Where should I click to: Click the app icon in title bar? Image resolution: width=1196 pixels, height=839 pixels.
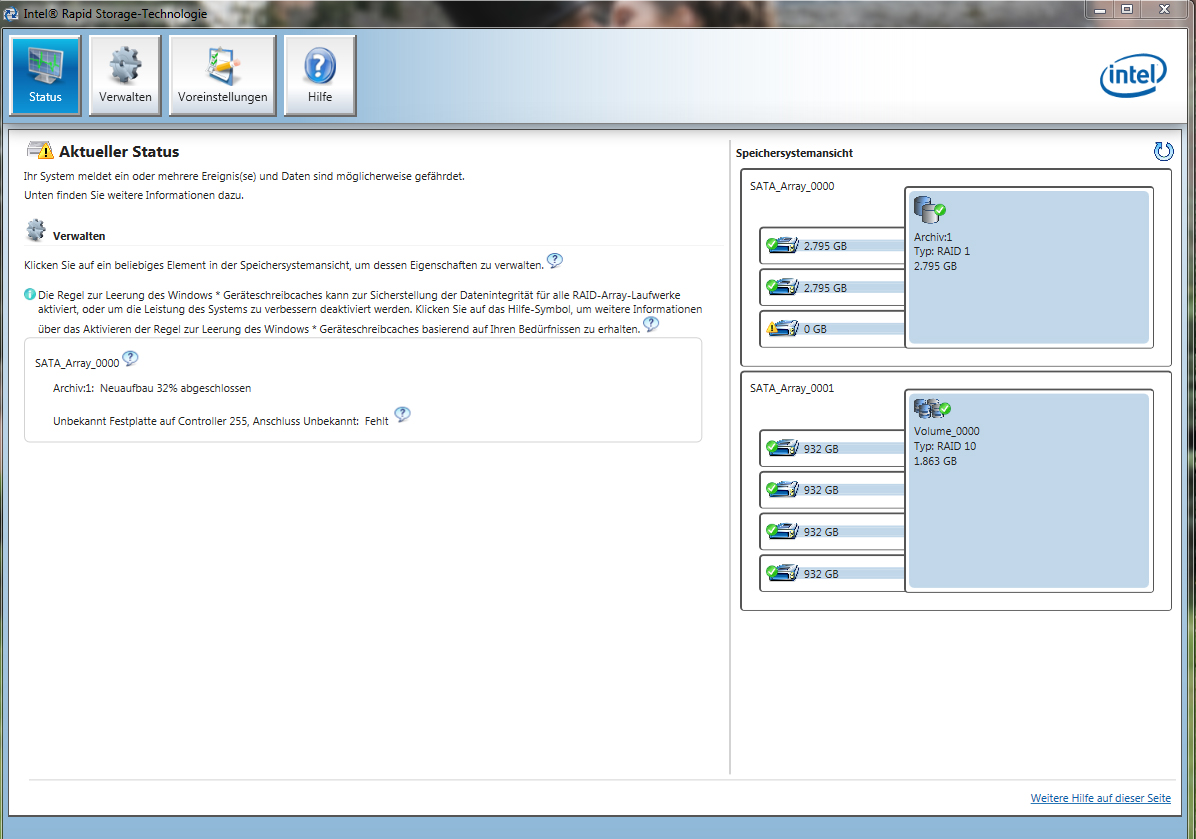click(11, 13)
